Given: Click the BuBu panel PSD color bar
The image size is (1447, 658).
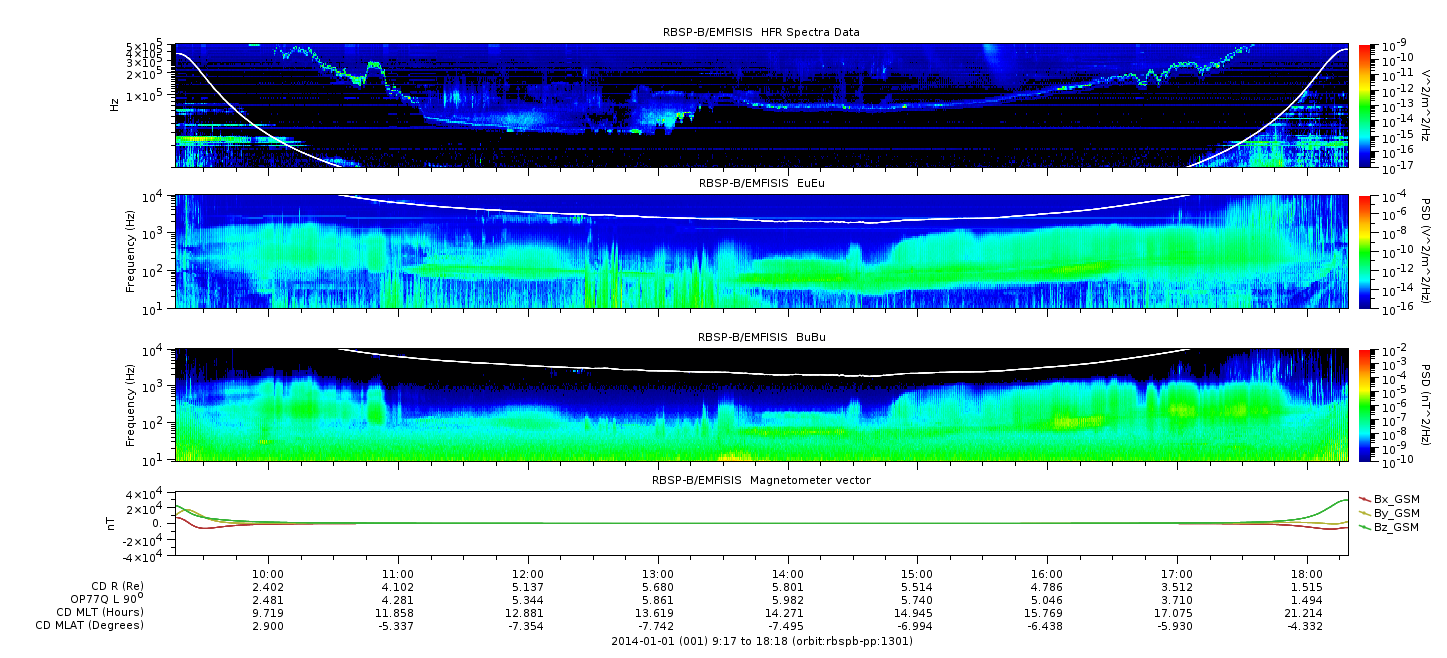Looking at the screenshot, I should click(1363, 404).
